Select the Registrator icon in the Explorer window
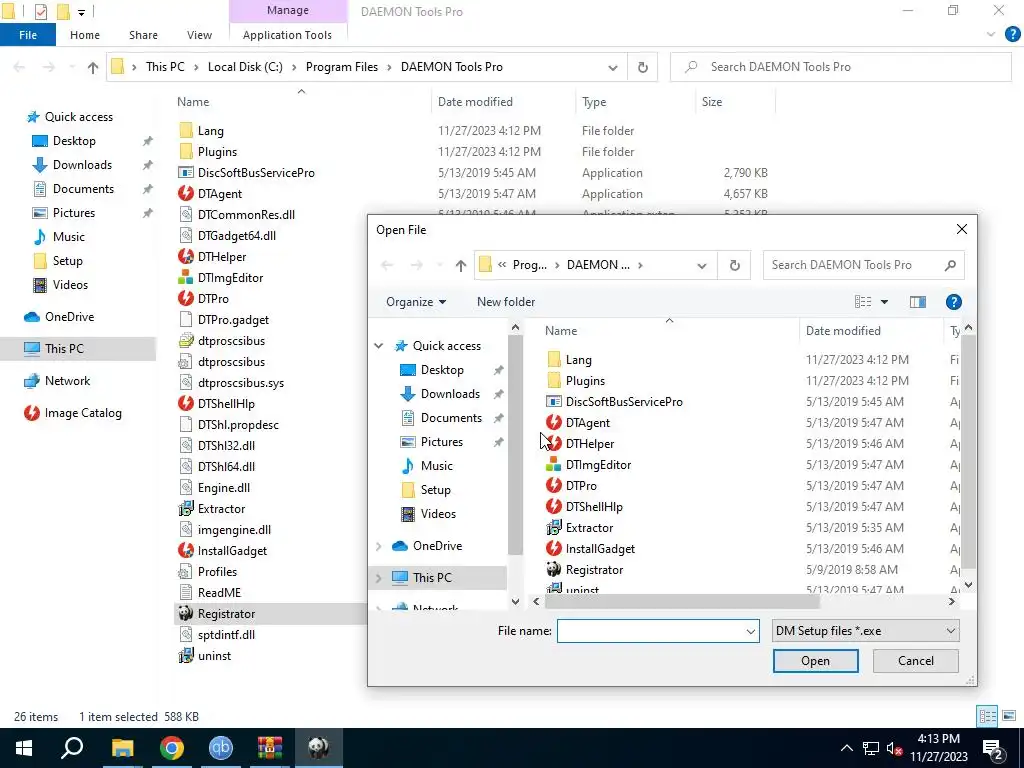 tap(186, 613)
